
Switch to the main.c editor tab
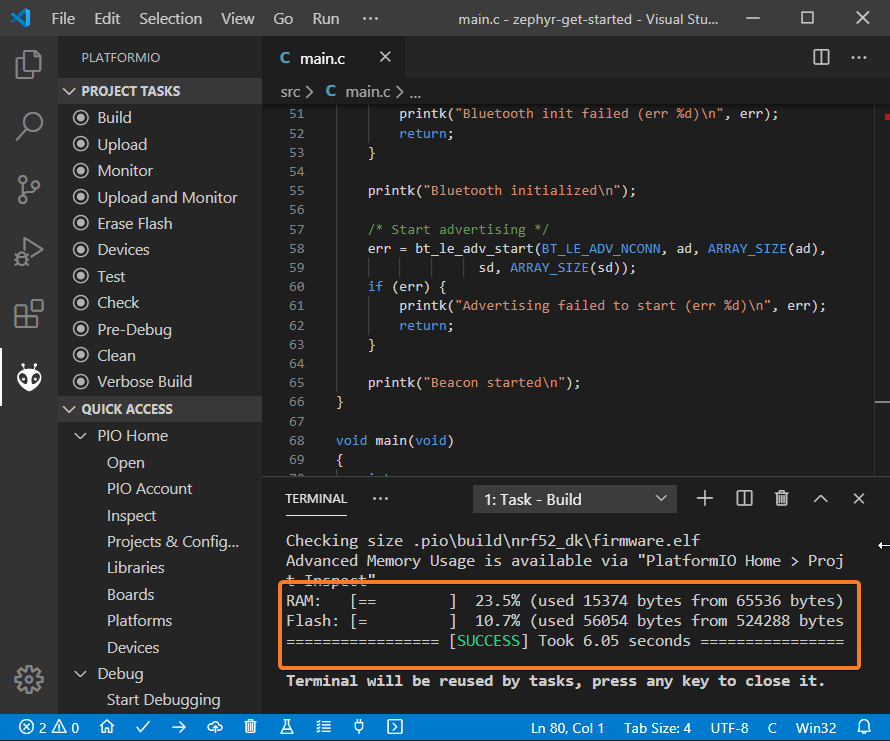pyautogui.click(x=333, y=57)
